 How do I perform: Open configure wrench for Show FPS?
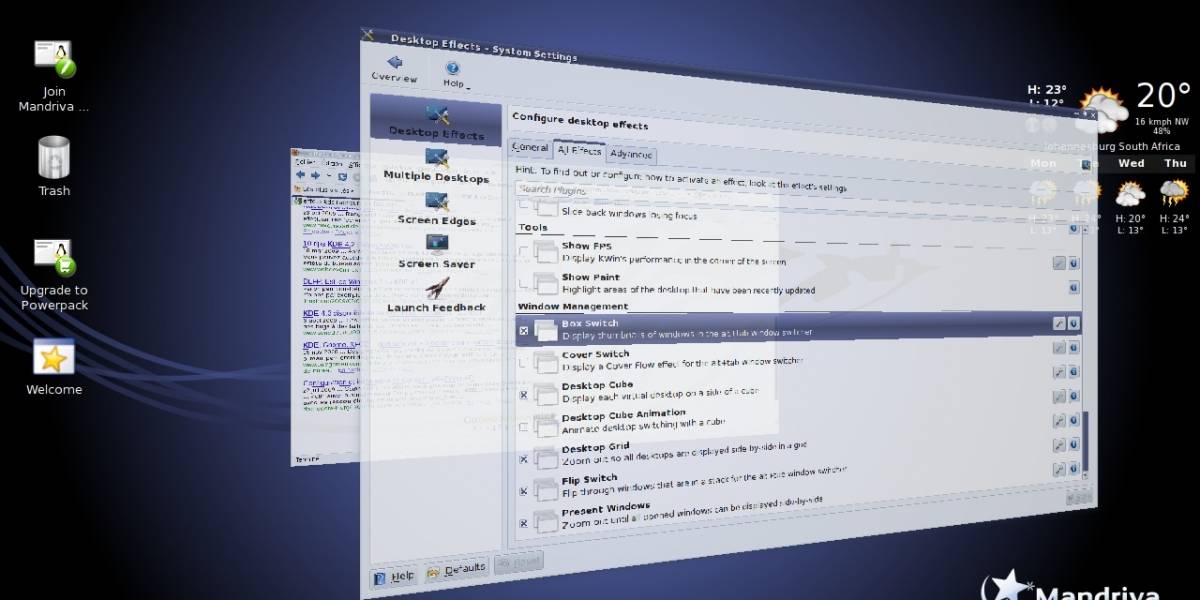click(1059, 263)
